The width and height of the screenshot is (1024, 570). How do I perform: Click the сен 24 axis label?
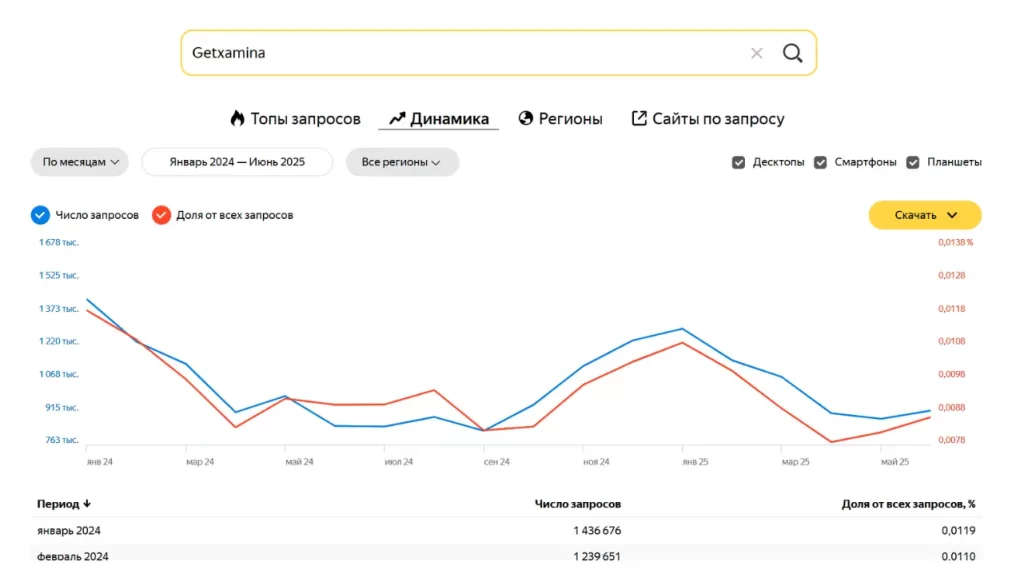point(496,462)
